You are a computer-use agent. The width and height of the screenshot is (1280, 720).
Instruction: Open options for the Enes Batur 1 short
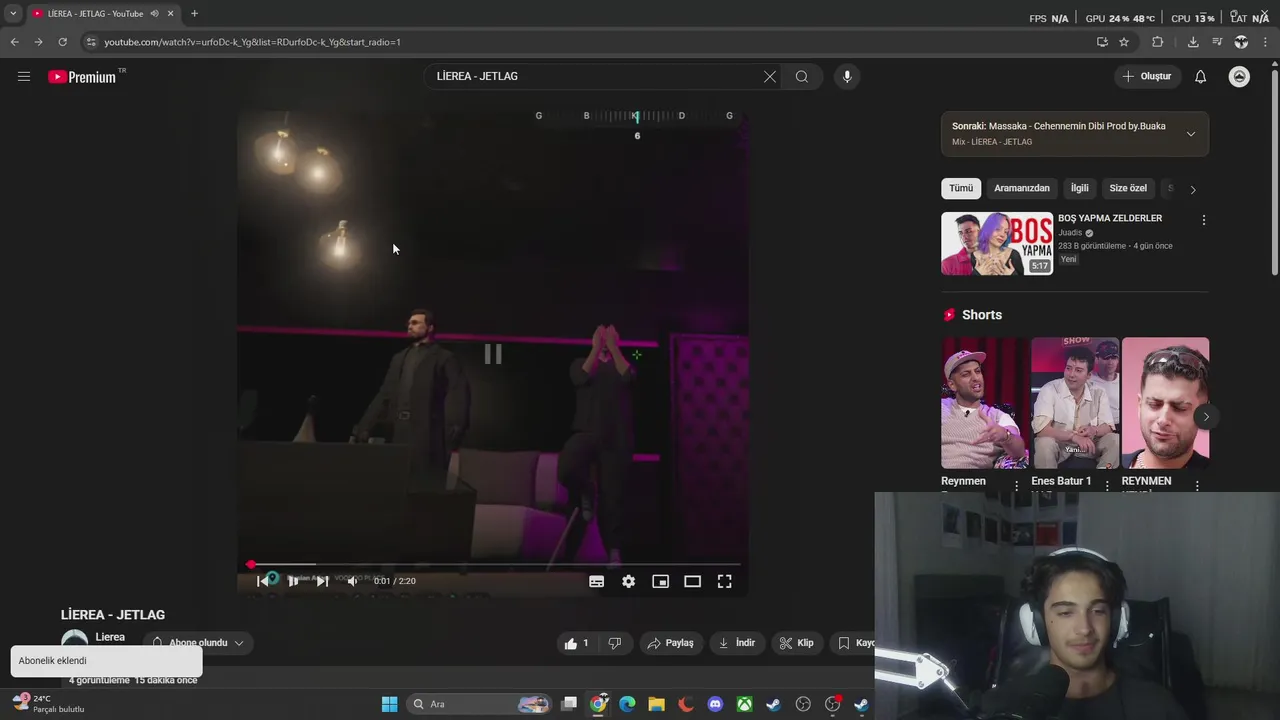click(1107, 486)
